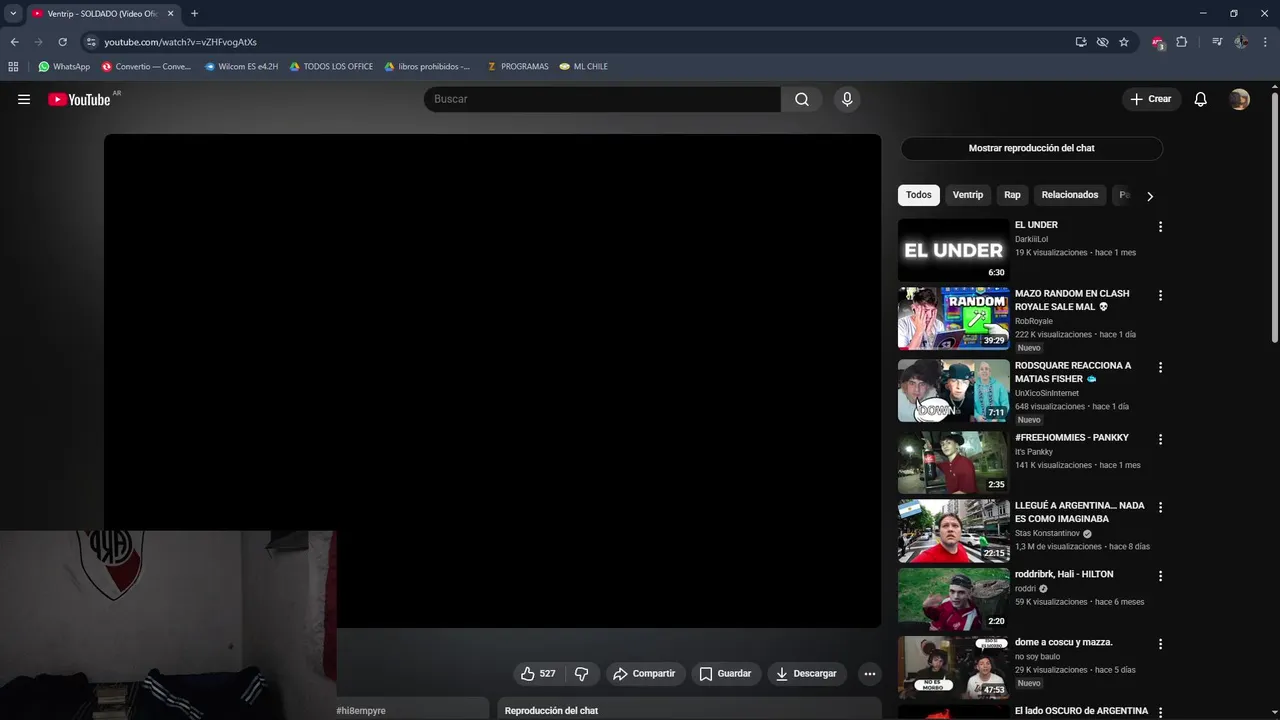1280x720 pixels.
Task: Open the YouTube account avatar menu
Action: point(1240,99)
